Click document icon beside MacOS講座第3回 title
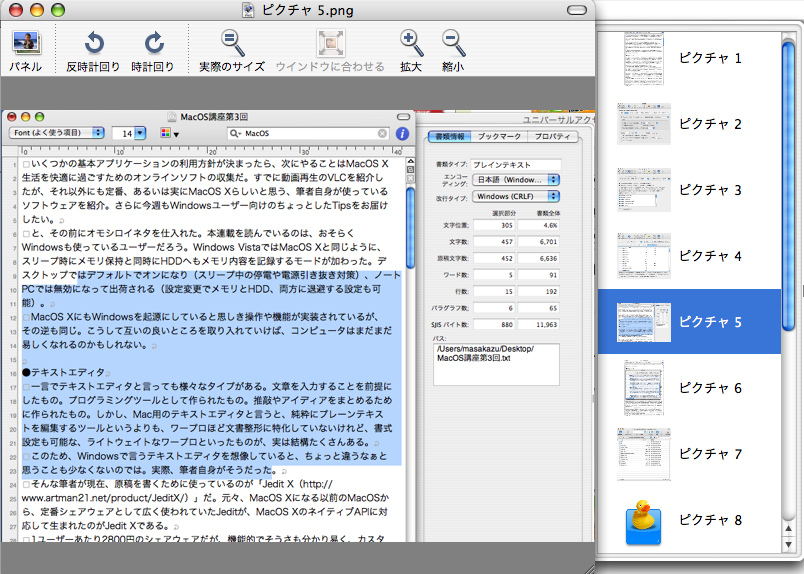The image size is (804, 574). pos(172,117)
